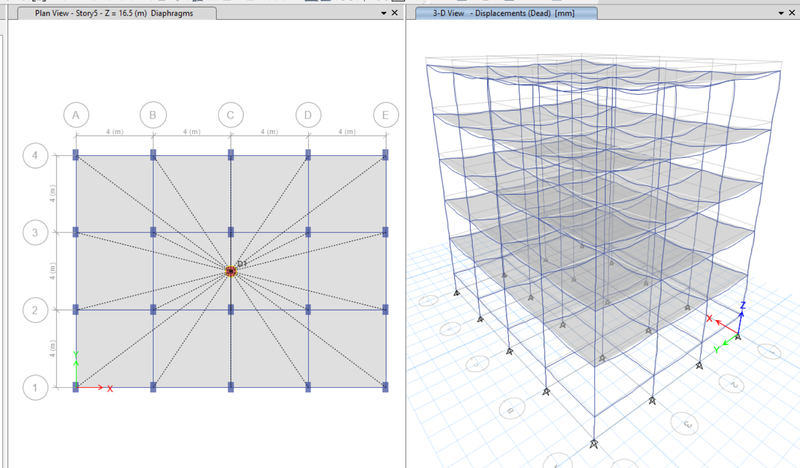Select the column at grid D-1
This screenshot has width=800, height=468.
coord(308,387)
